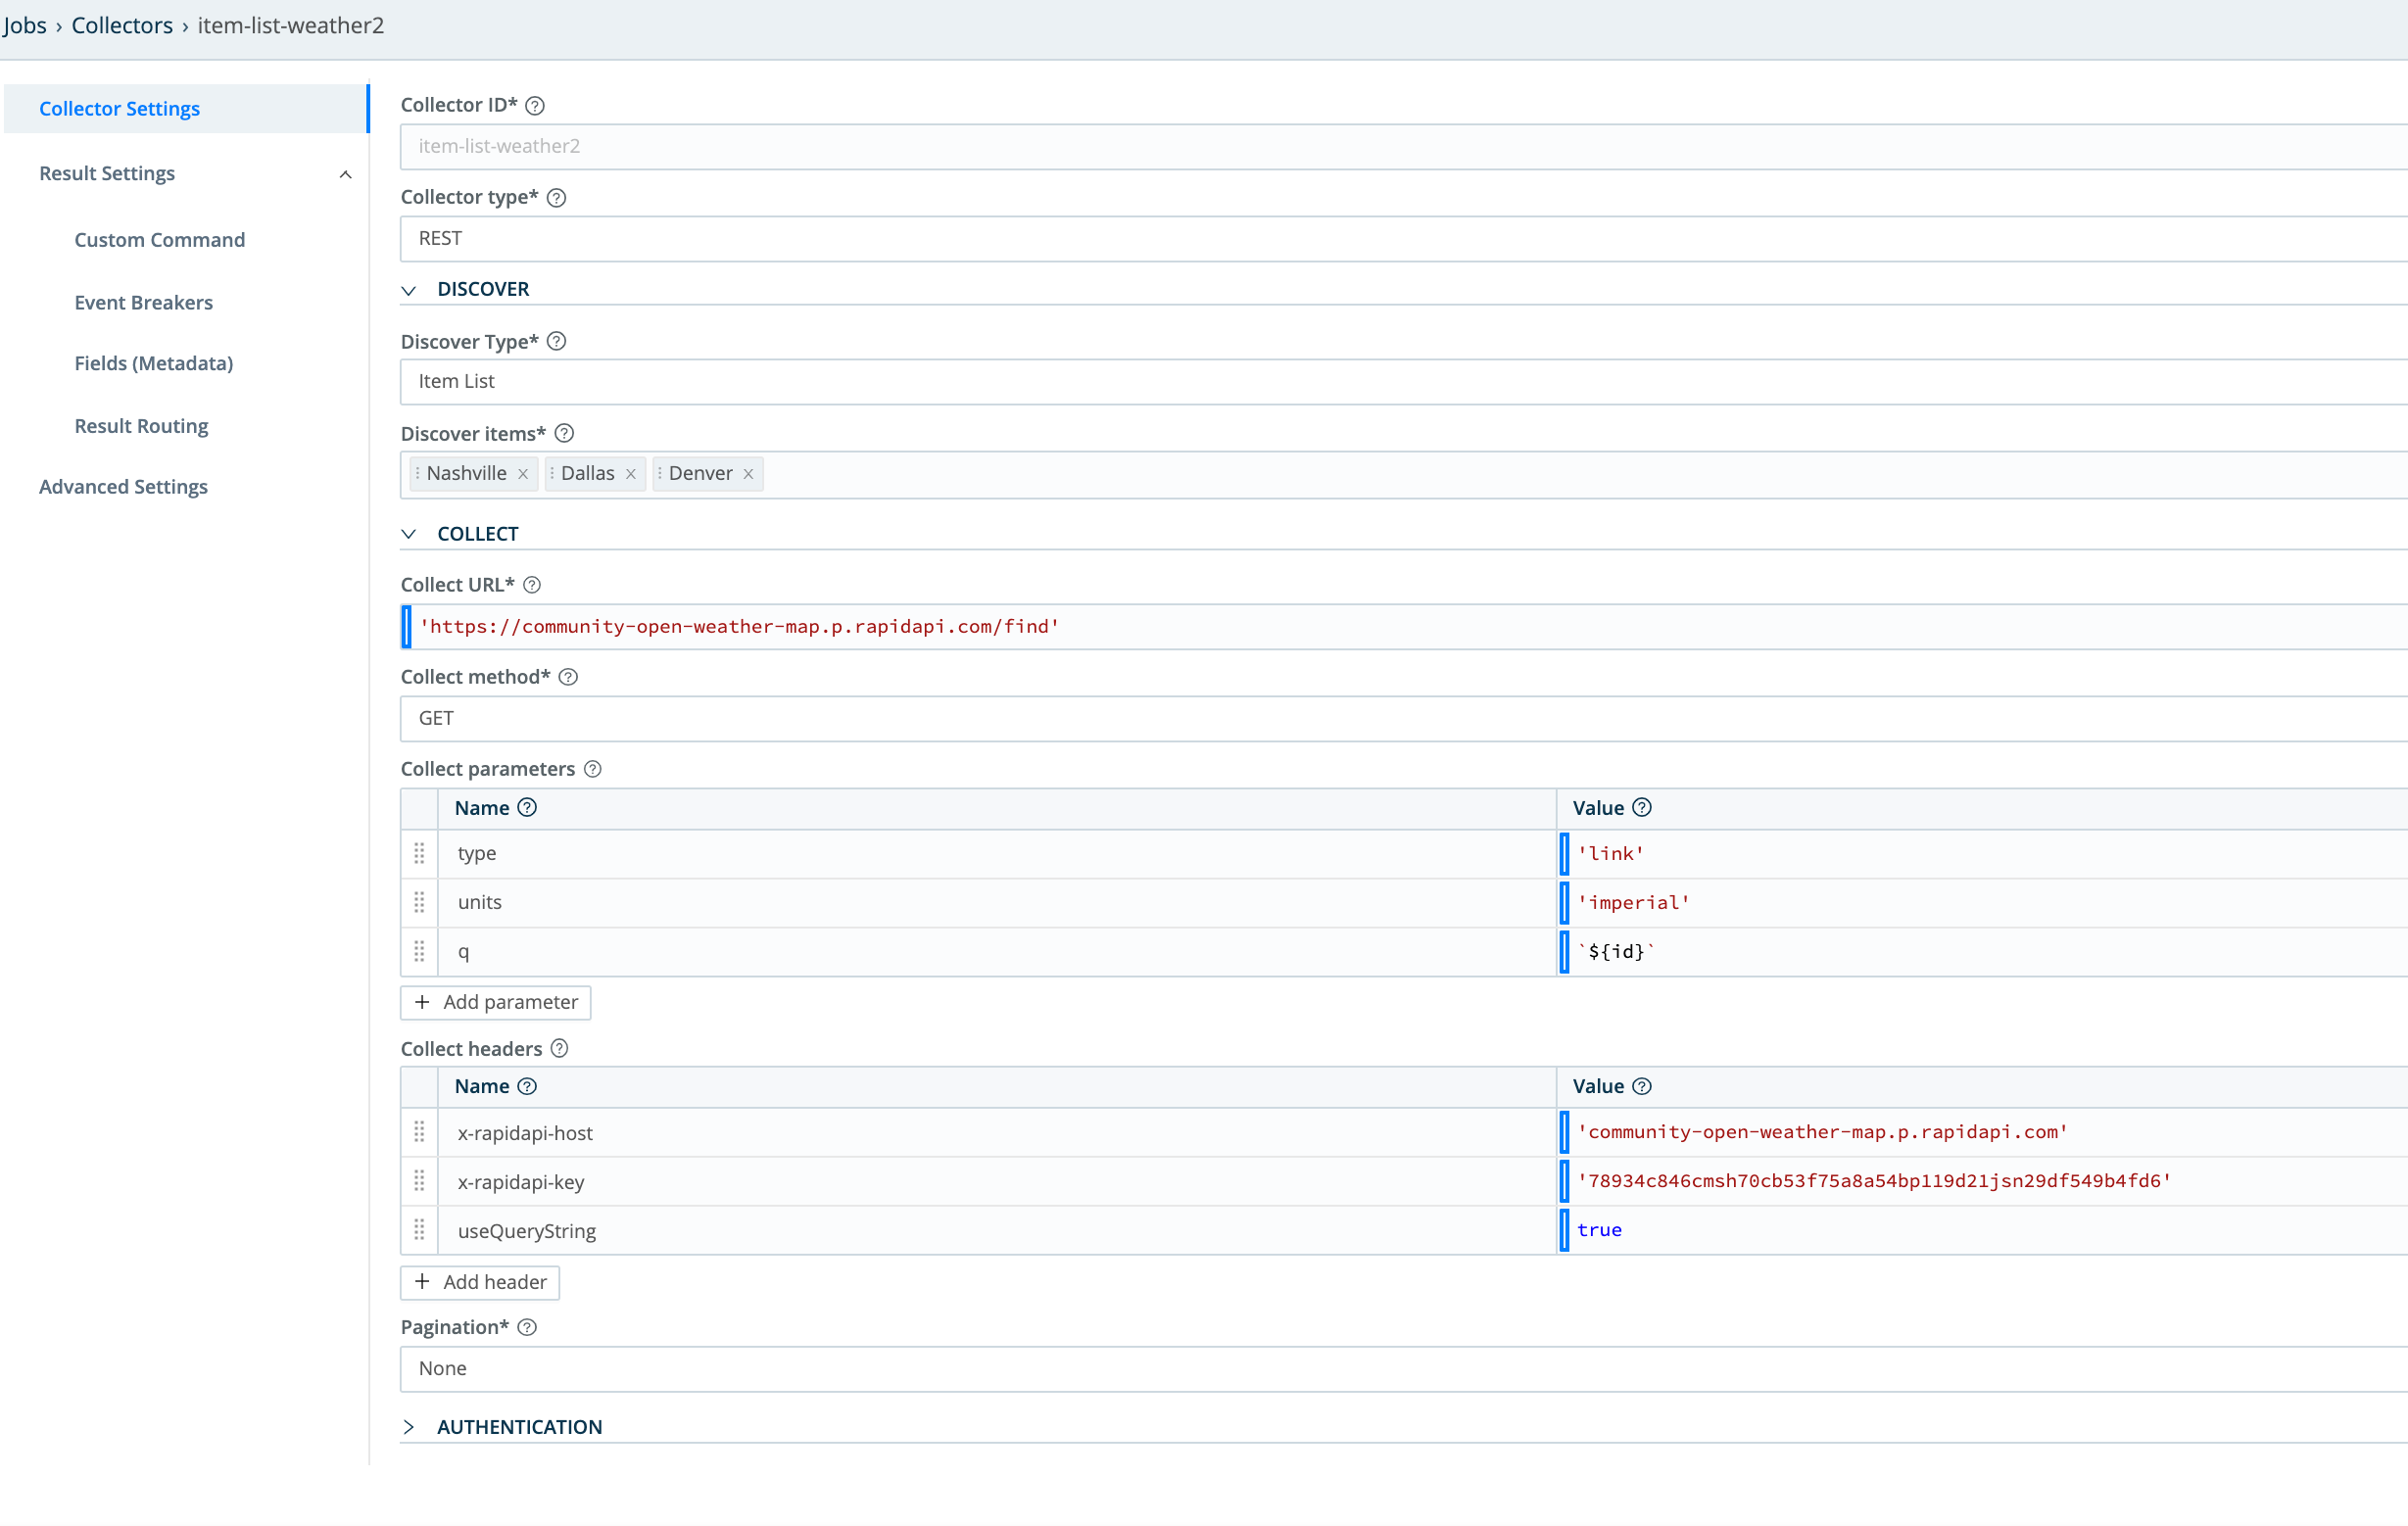
Task: Remove Denver from Discover items
Action: (x=749, y=473)
